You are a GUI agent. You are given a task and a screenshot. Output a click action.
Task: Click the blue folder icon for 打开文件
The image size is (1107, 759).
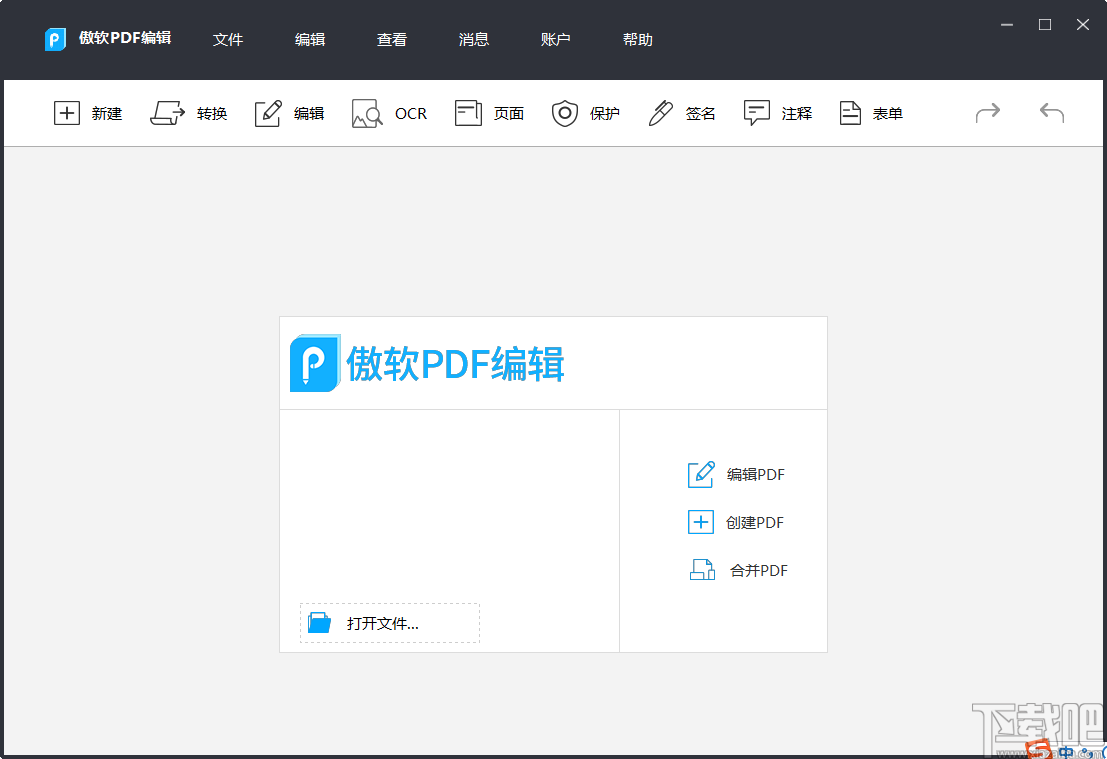pyautogui.click(x=320, y=623)
